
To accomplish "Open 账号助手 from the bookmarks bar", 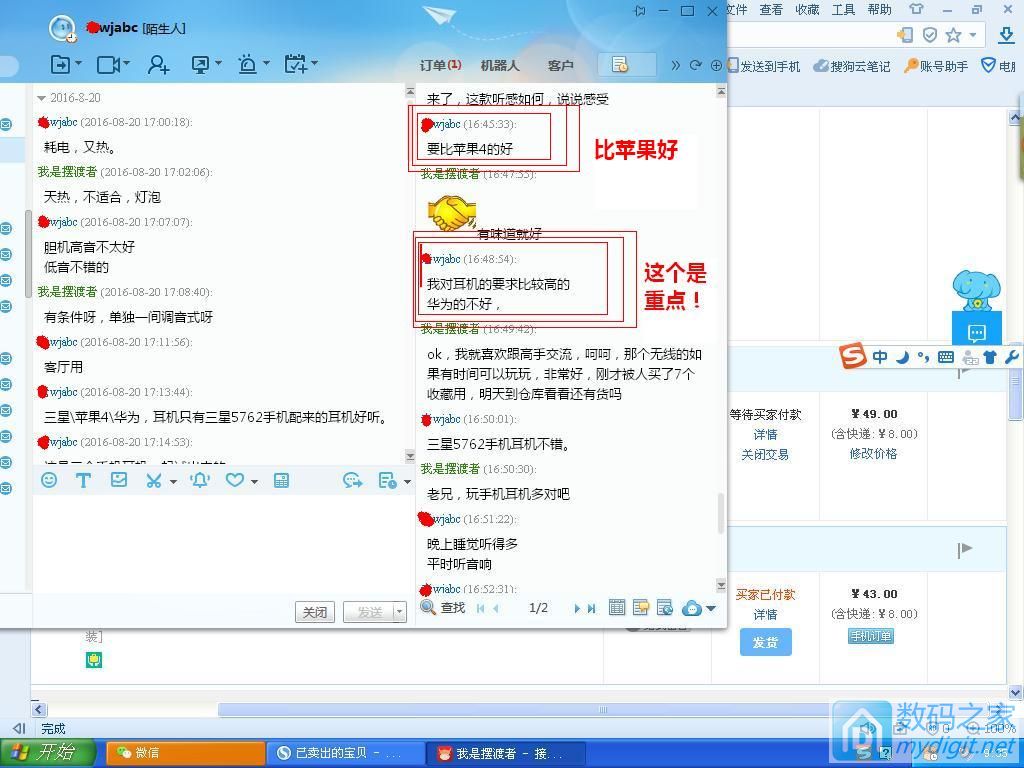I will tap(936, 66).
